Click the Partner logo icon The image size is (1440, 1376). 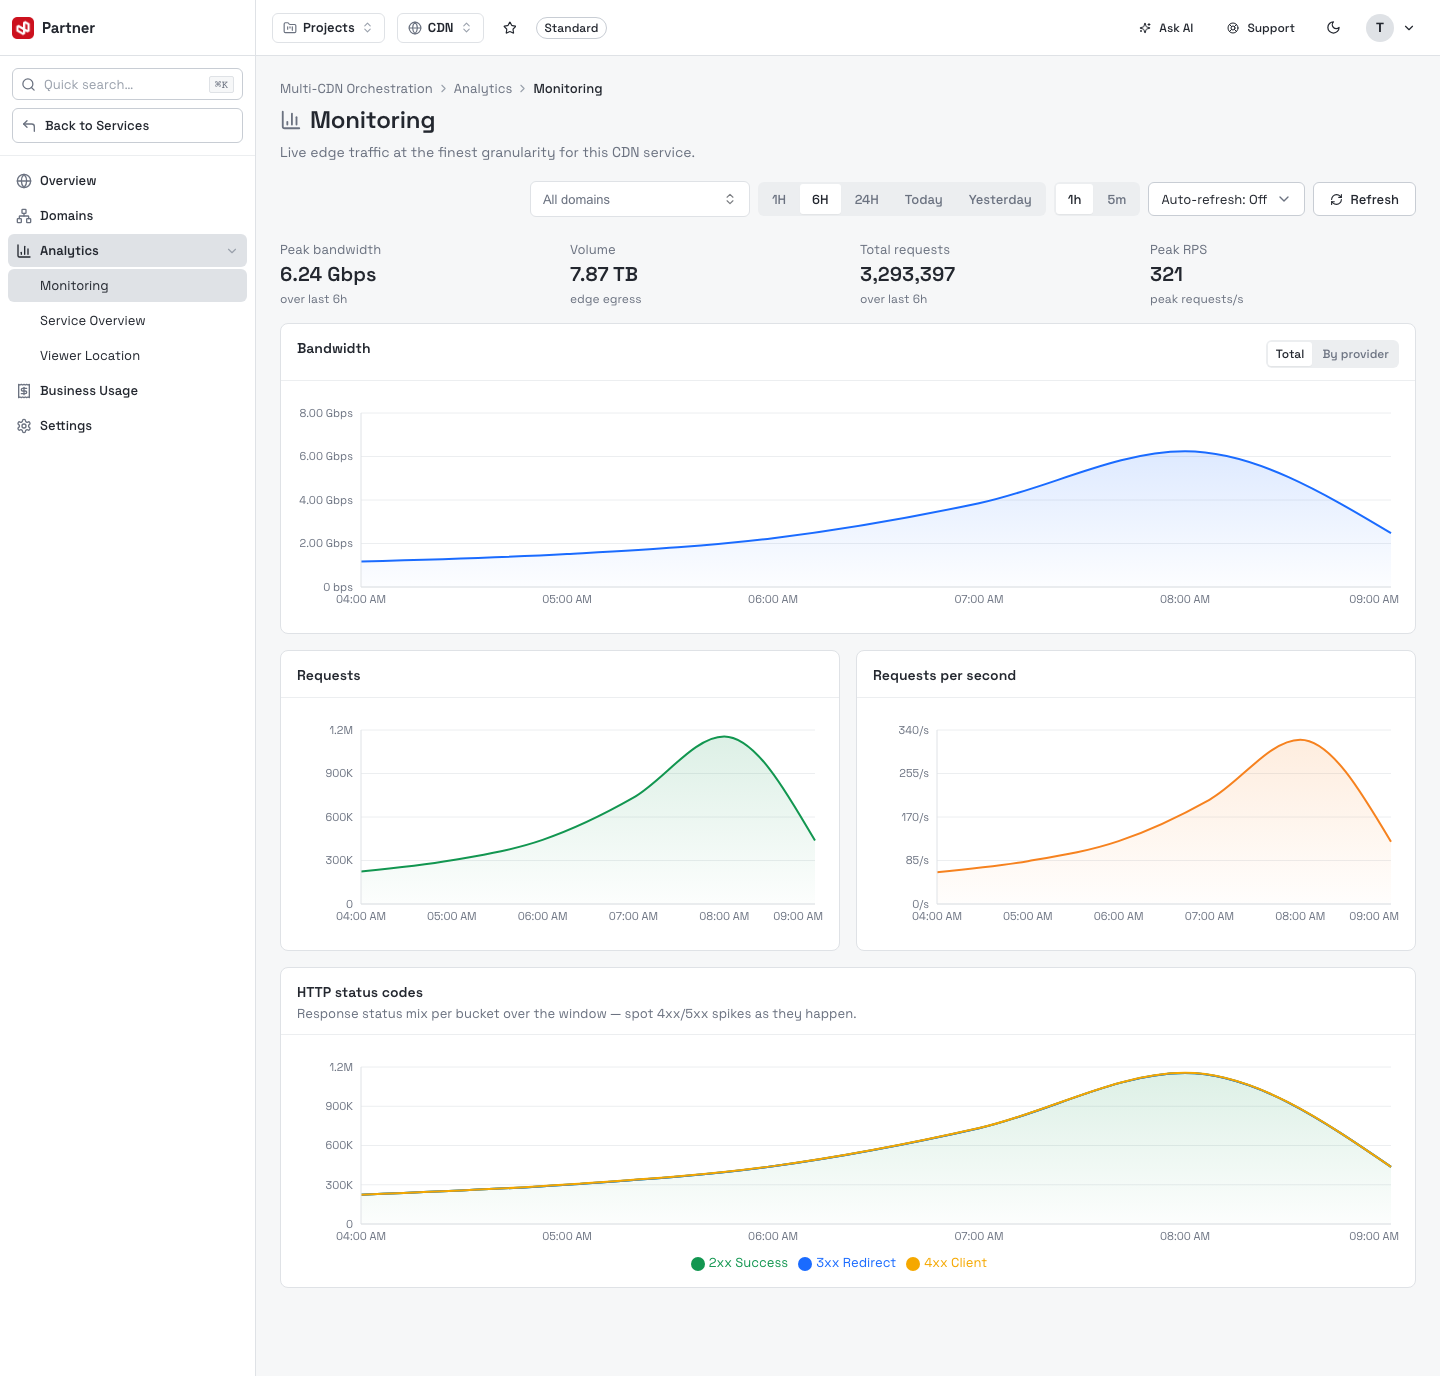pyautogui.click(x=23, y=28)
